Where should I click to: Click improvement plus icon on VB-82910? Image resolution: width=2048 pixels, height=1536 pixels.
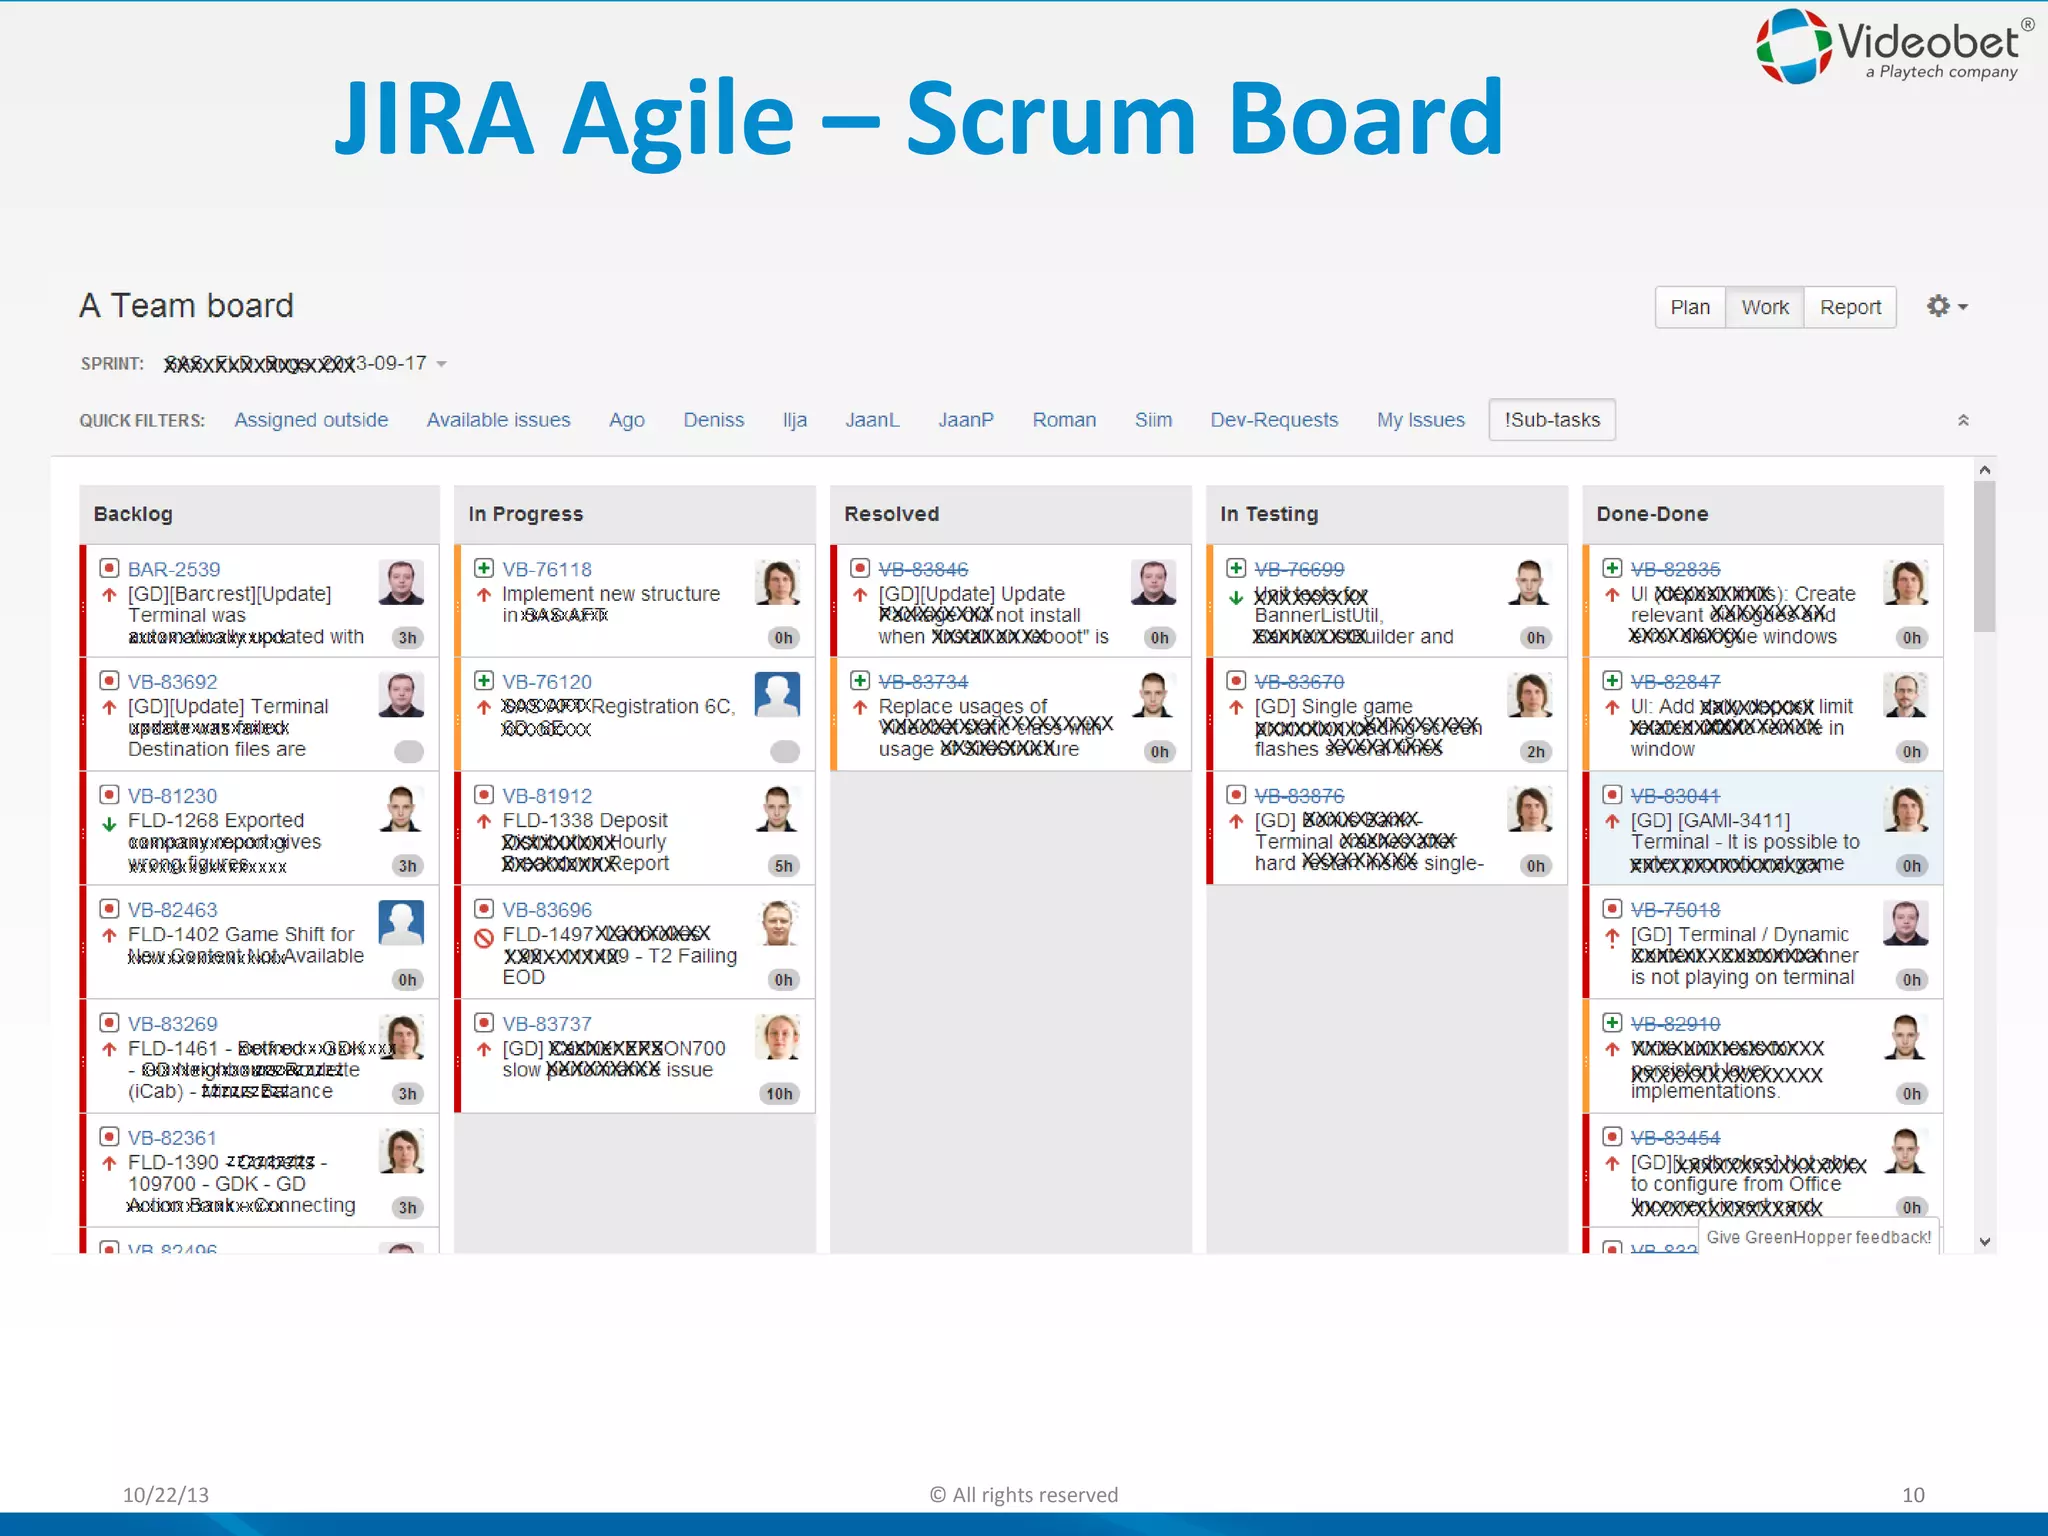click(x=1612, y=1023)
